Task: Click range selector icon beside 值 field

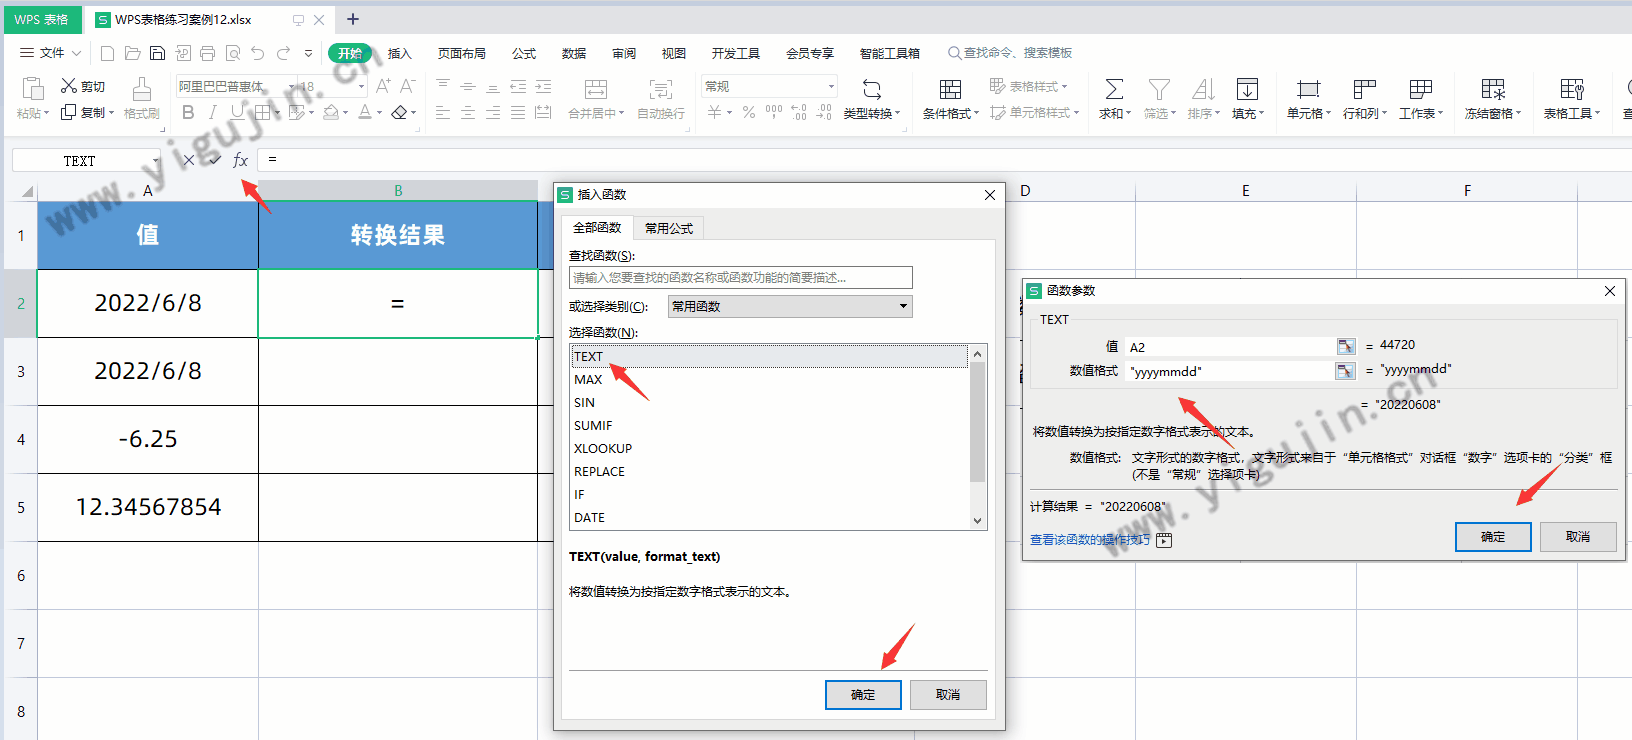Action: pos(1346,346)
